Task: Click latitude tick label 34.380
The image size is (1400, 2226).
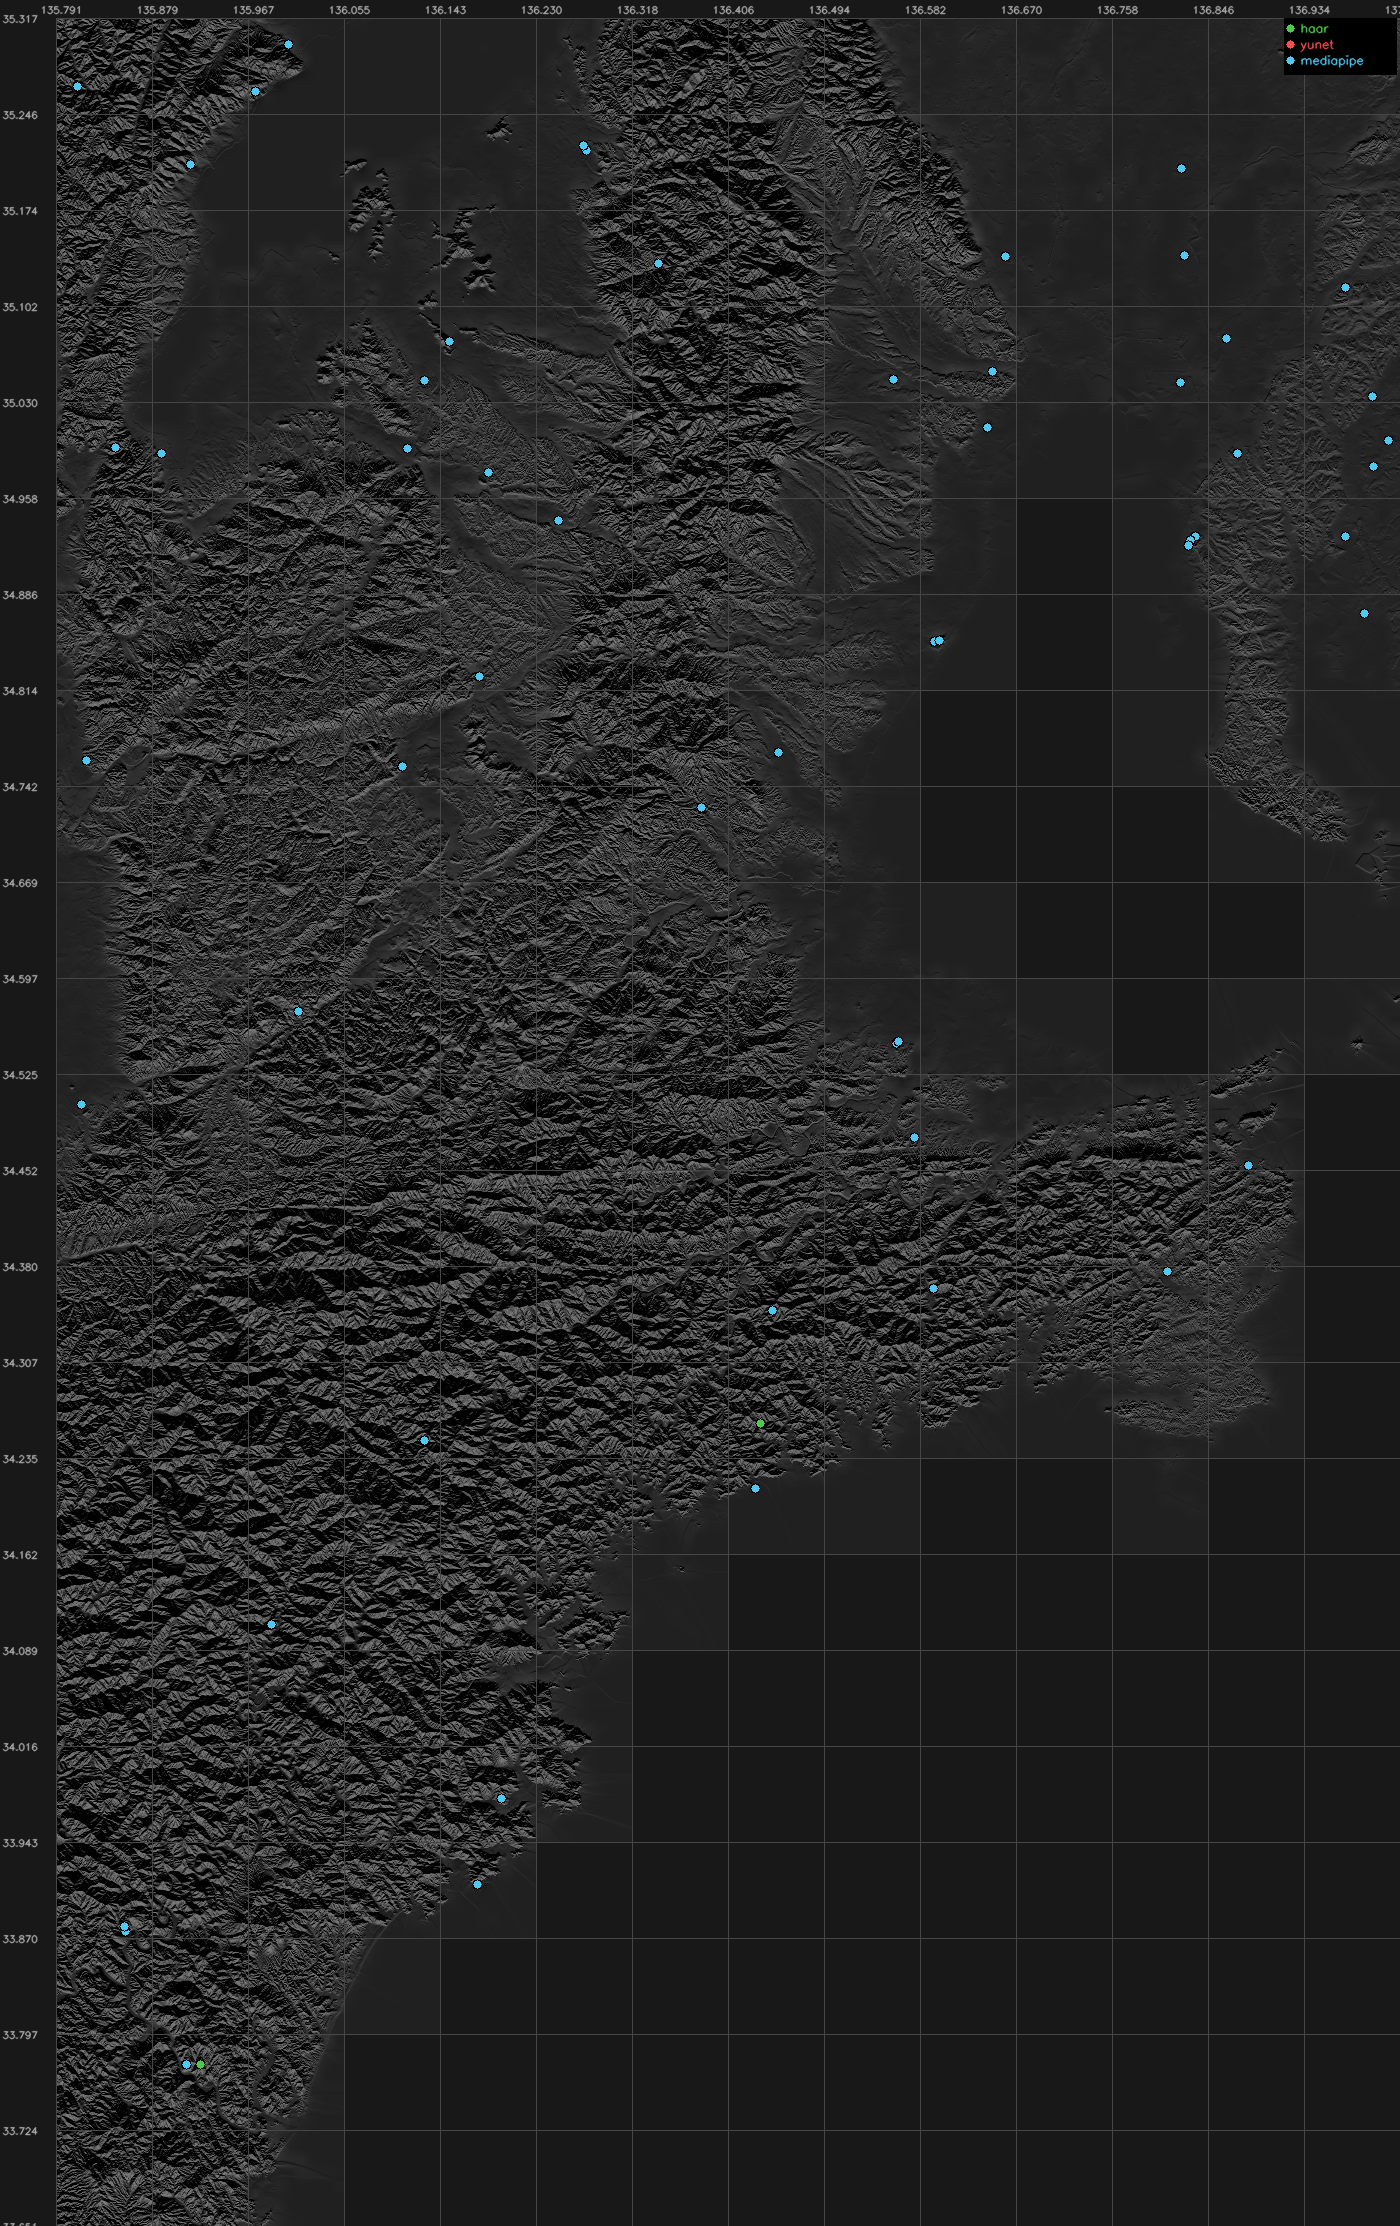Action: (20, 1267)
